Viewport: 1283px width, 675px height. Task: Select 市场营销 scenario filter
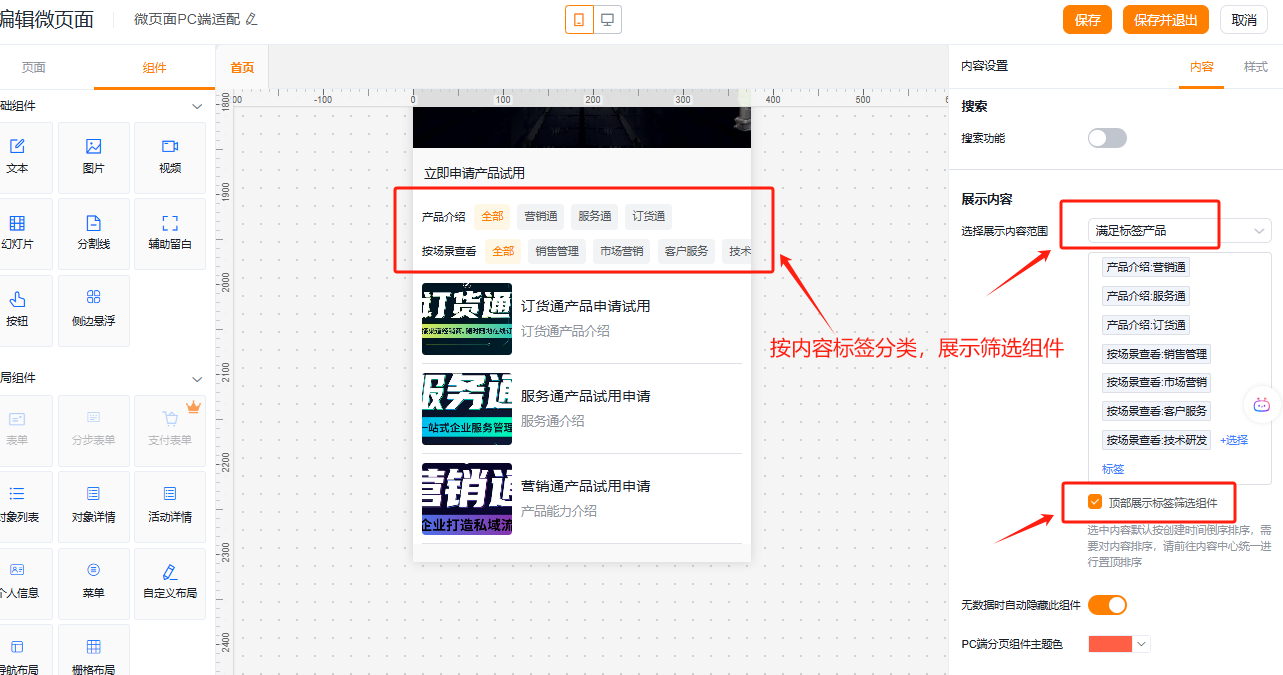tap(622, 251)
